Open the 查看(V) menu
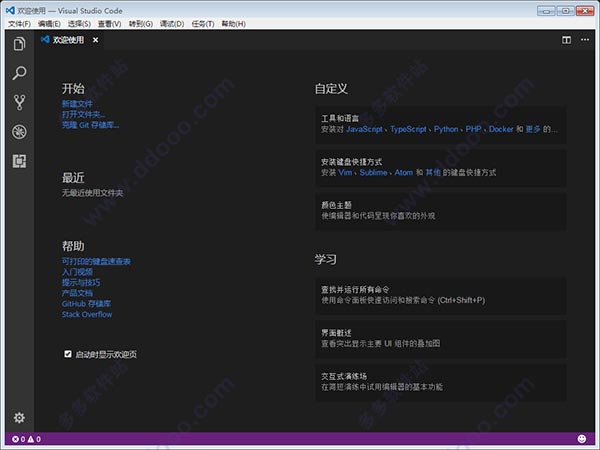 pos(109,24)
